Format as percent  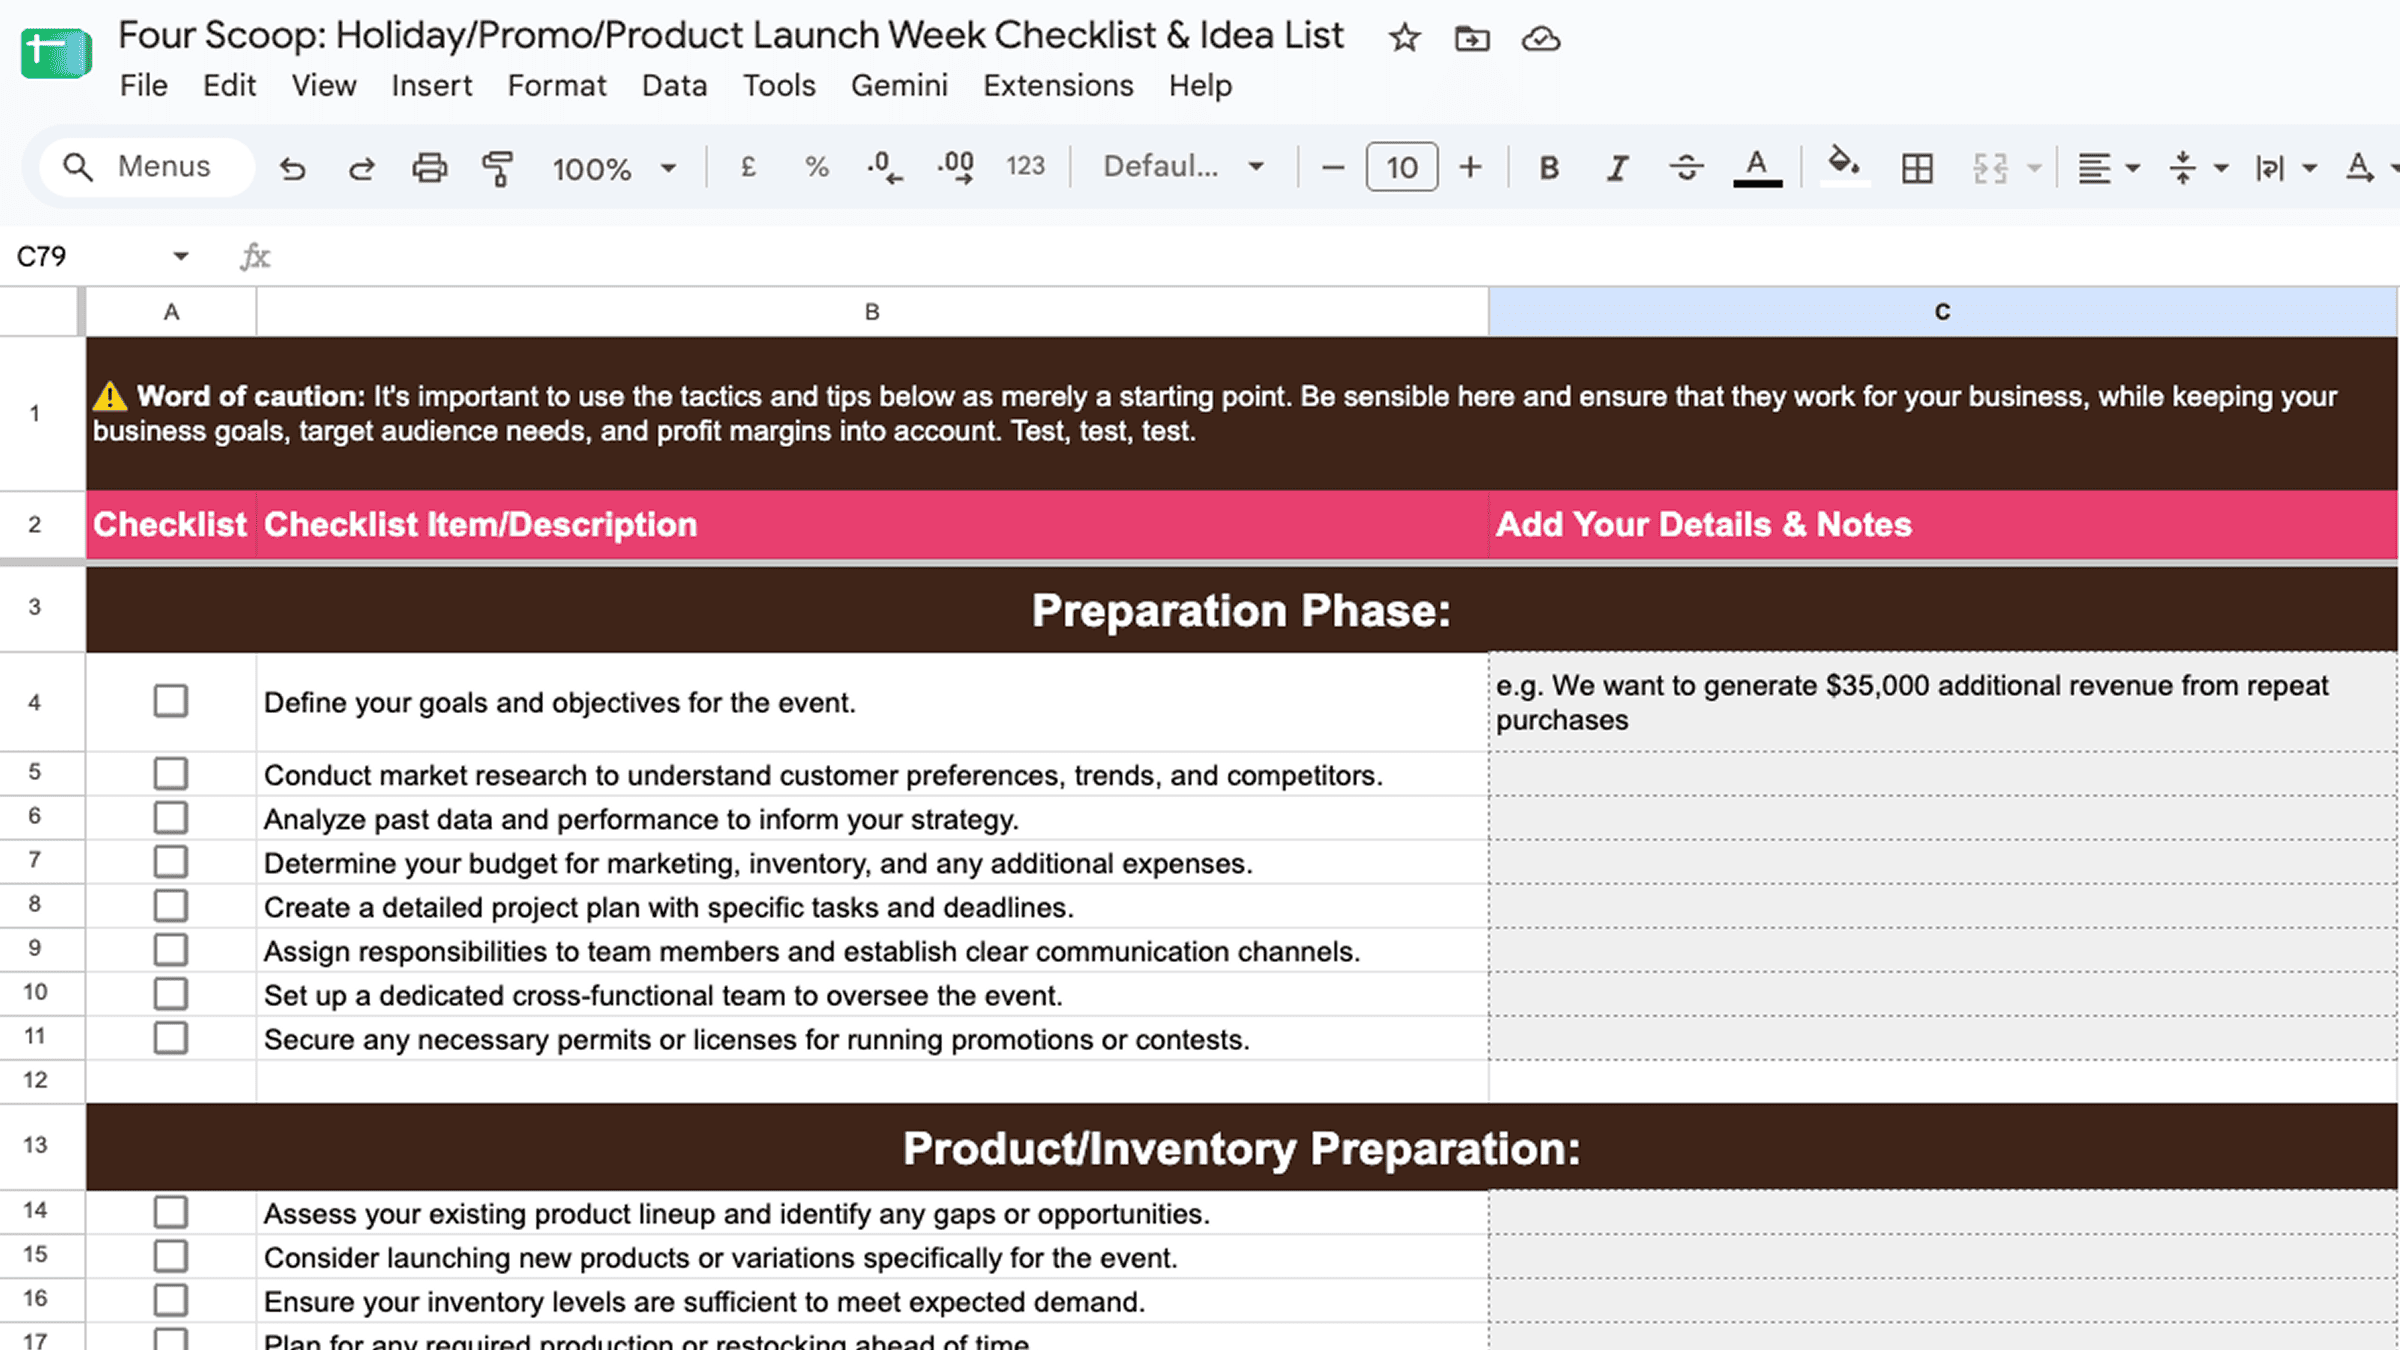click(817, 167)
